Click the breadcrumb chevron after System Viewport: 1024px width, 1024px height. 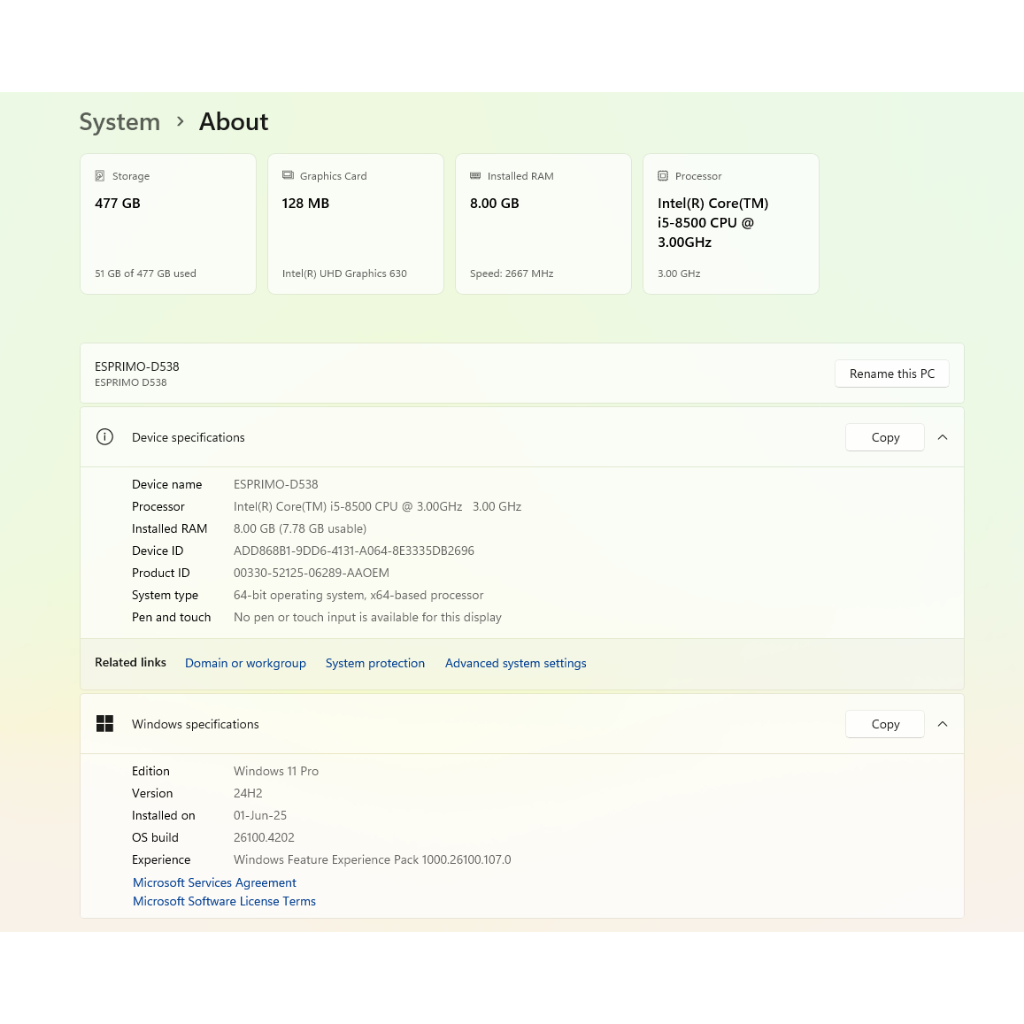click(x=180, y=121)
